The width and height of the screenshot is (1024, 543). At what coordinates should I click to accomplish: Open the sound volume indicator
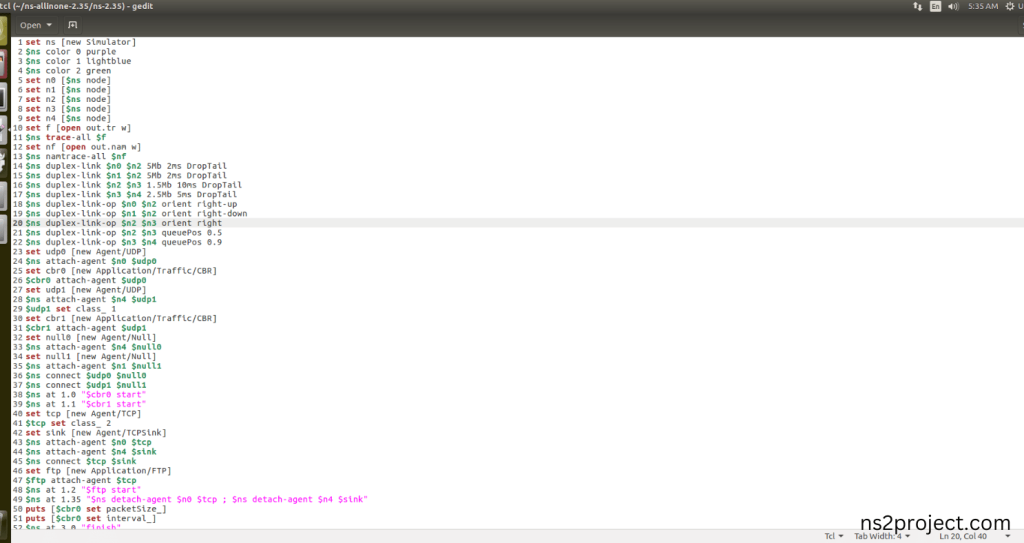click(x=953, y=6)
